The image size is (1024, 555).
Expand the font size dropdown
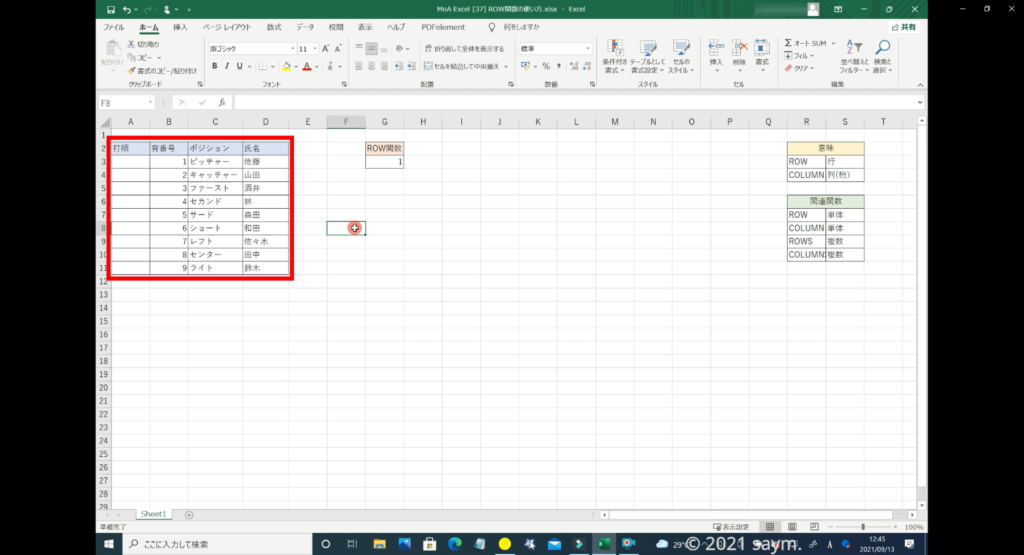316,48
